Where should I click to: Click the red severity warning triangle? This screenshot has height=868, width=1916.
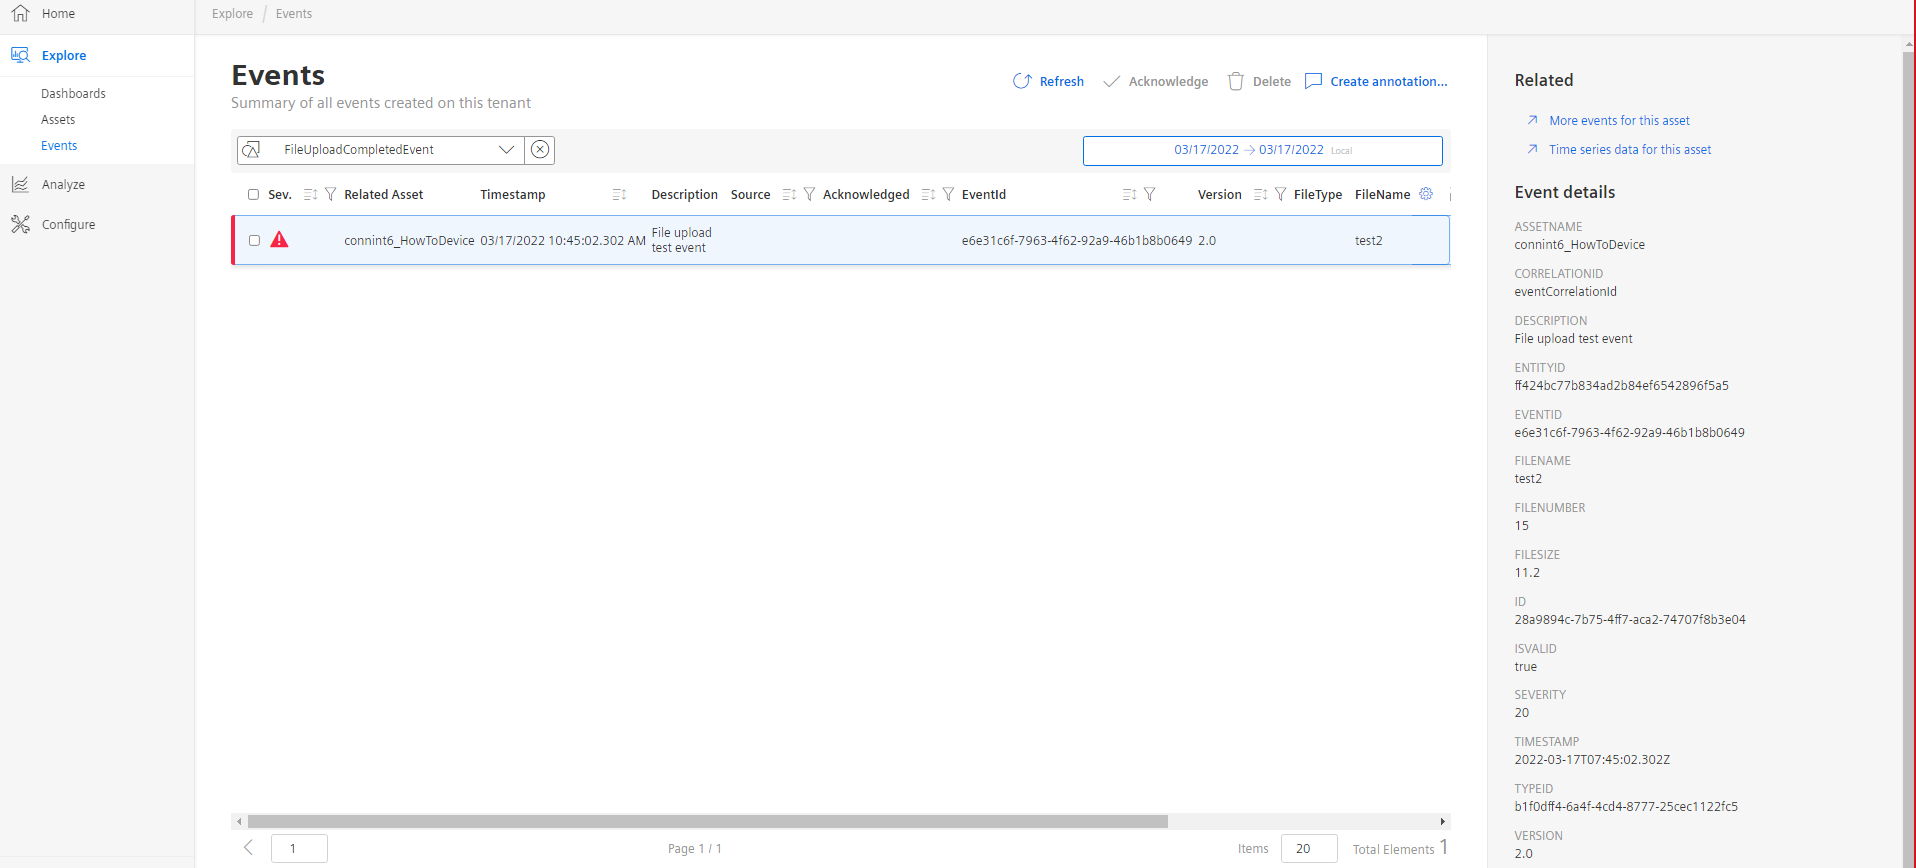pyautogui.click(x=279, y=240)
